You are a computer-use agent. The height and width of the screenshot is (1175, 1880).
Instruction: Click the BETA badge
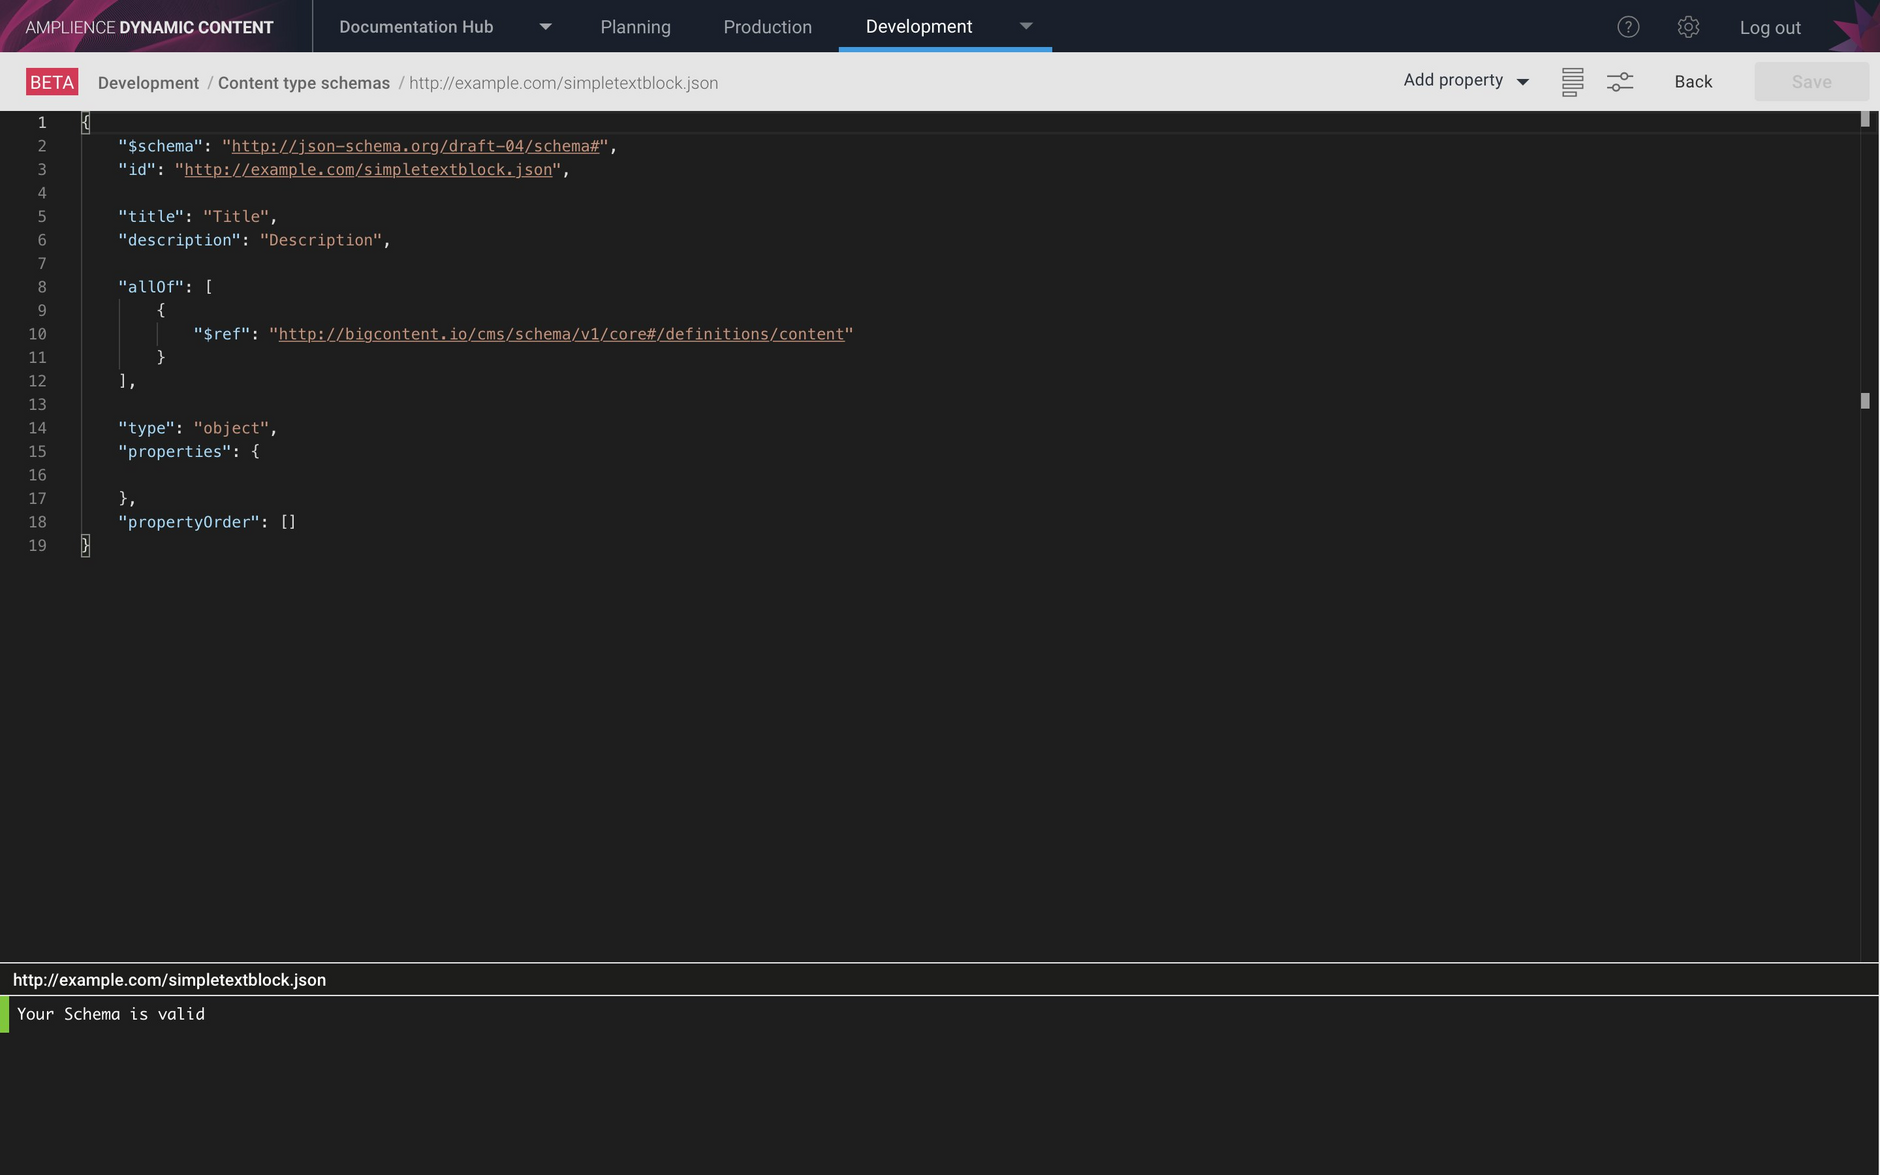tap(52, 82)
